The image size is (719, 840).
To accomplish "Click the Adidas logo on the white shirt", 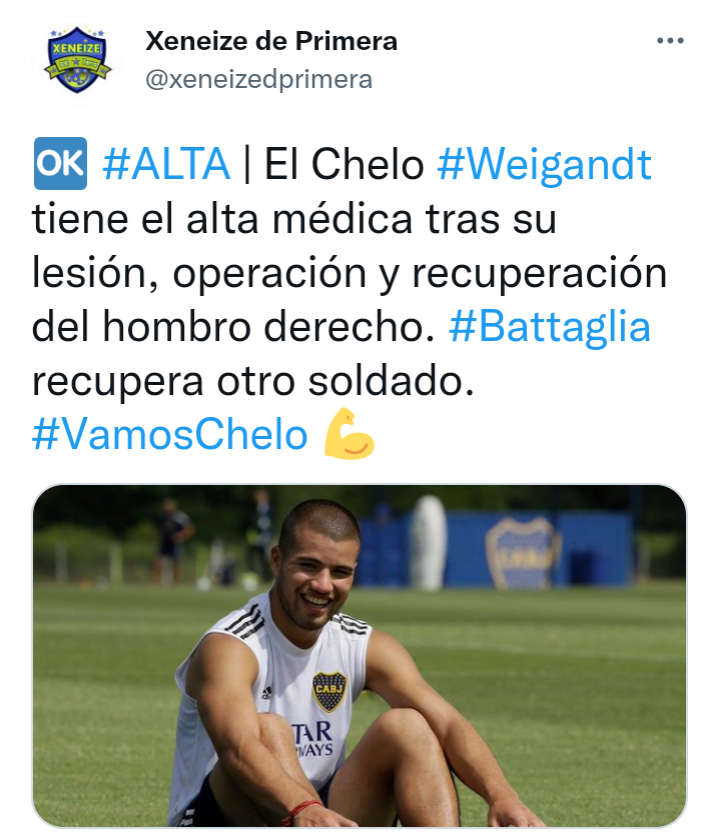I will (266, 694).
